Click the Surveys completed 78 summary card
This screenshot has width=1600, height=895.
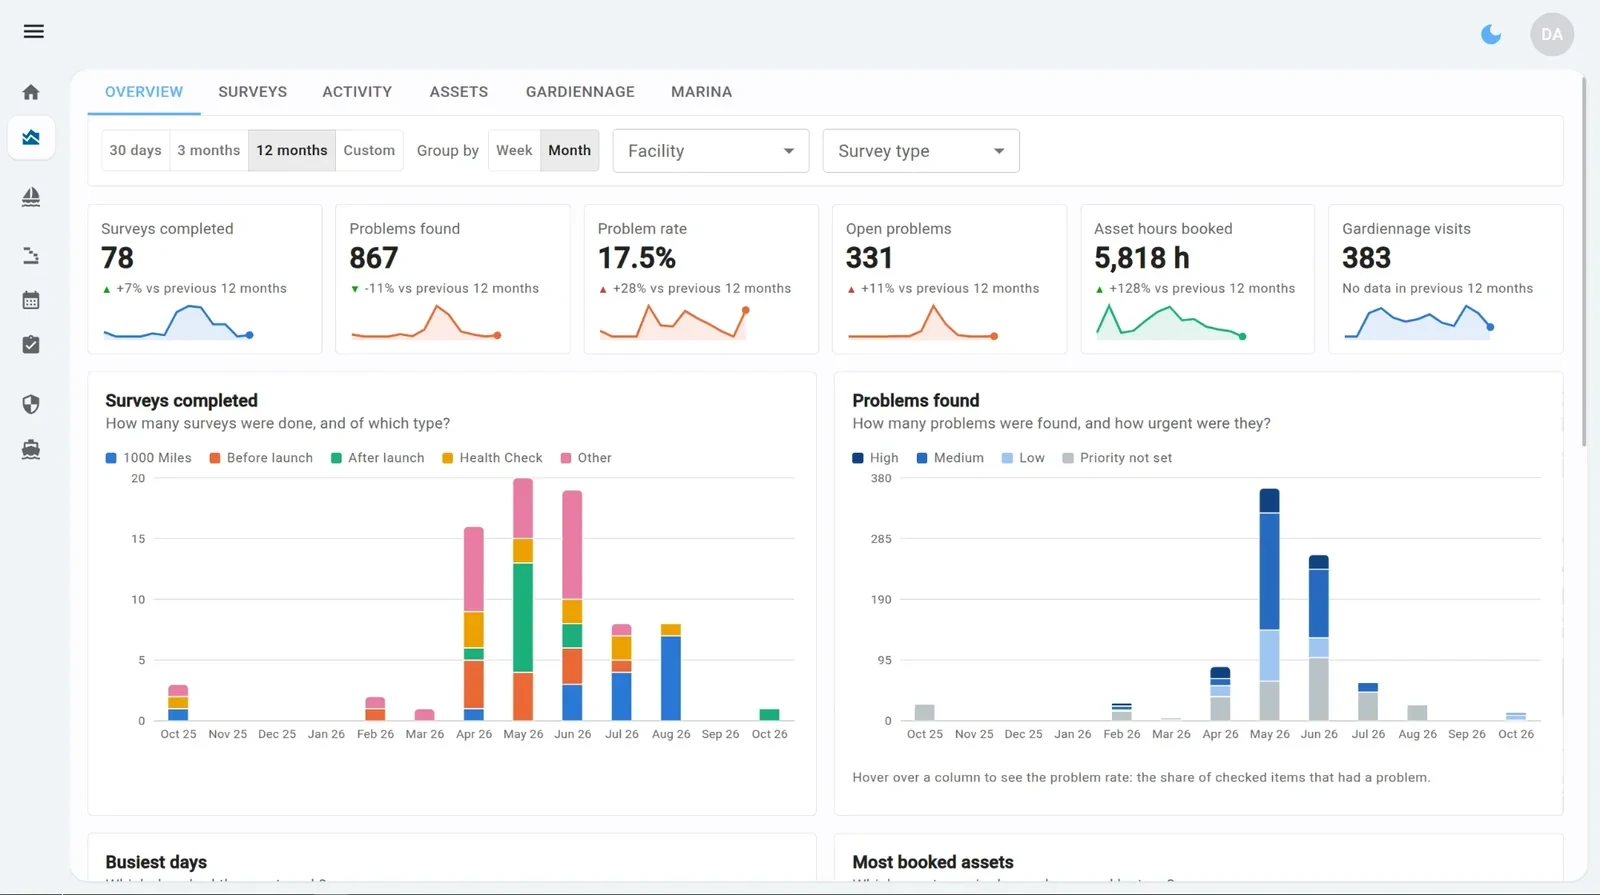click(x=205, y=279)
